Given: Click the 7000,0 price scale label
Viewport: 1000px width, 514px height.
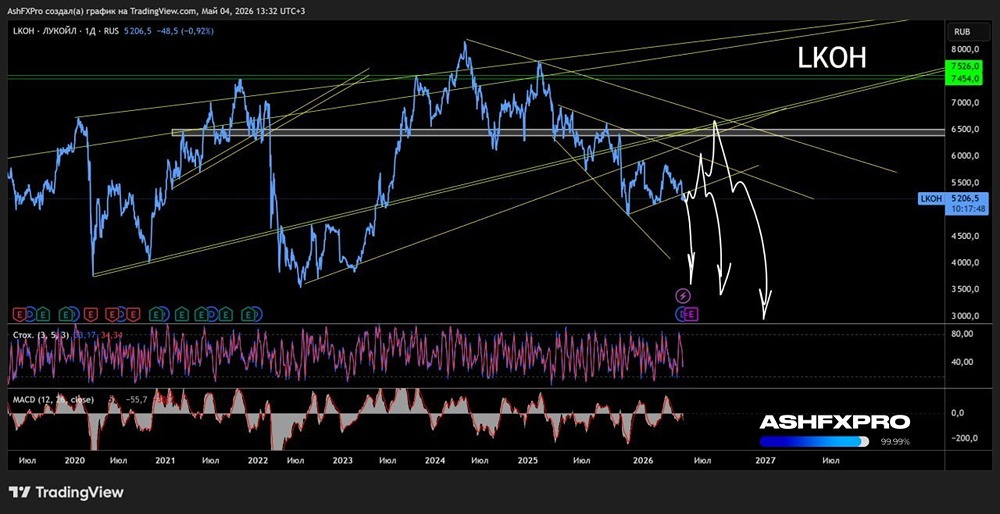Looking at the screenshot, I should tap(964, 102).
